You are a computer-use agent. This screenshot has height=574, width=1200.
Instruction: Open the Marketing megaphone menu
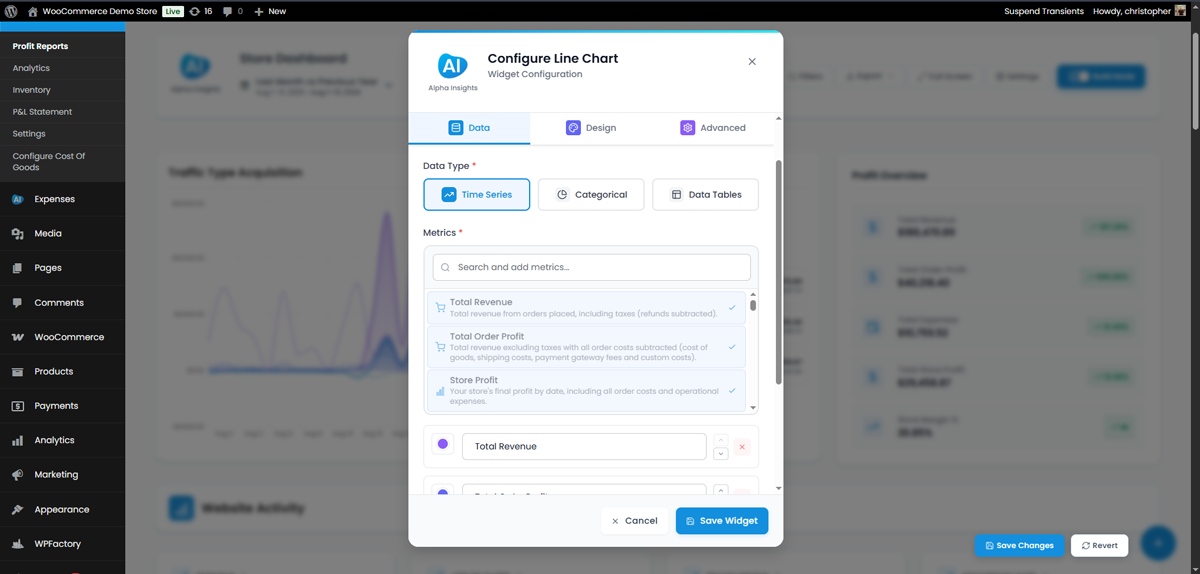55,475
